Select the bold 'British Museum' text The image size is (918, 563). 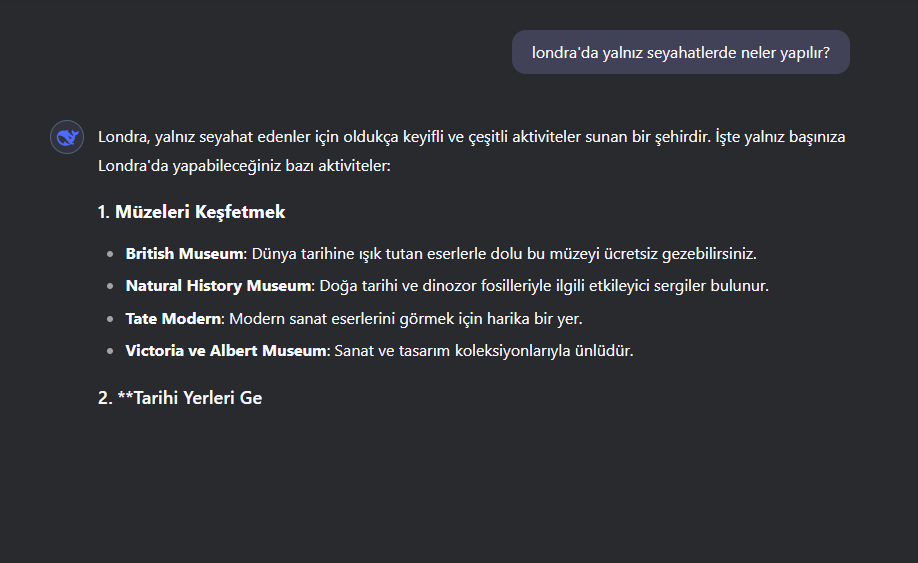point(184,253)
